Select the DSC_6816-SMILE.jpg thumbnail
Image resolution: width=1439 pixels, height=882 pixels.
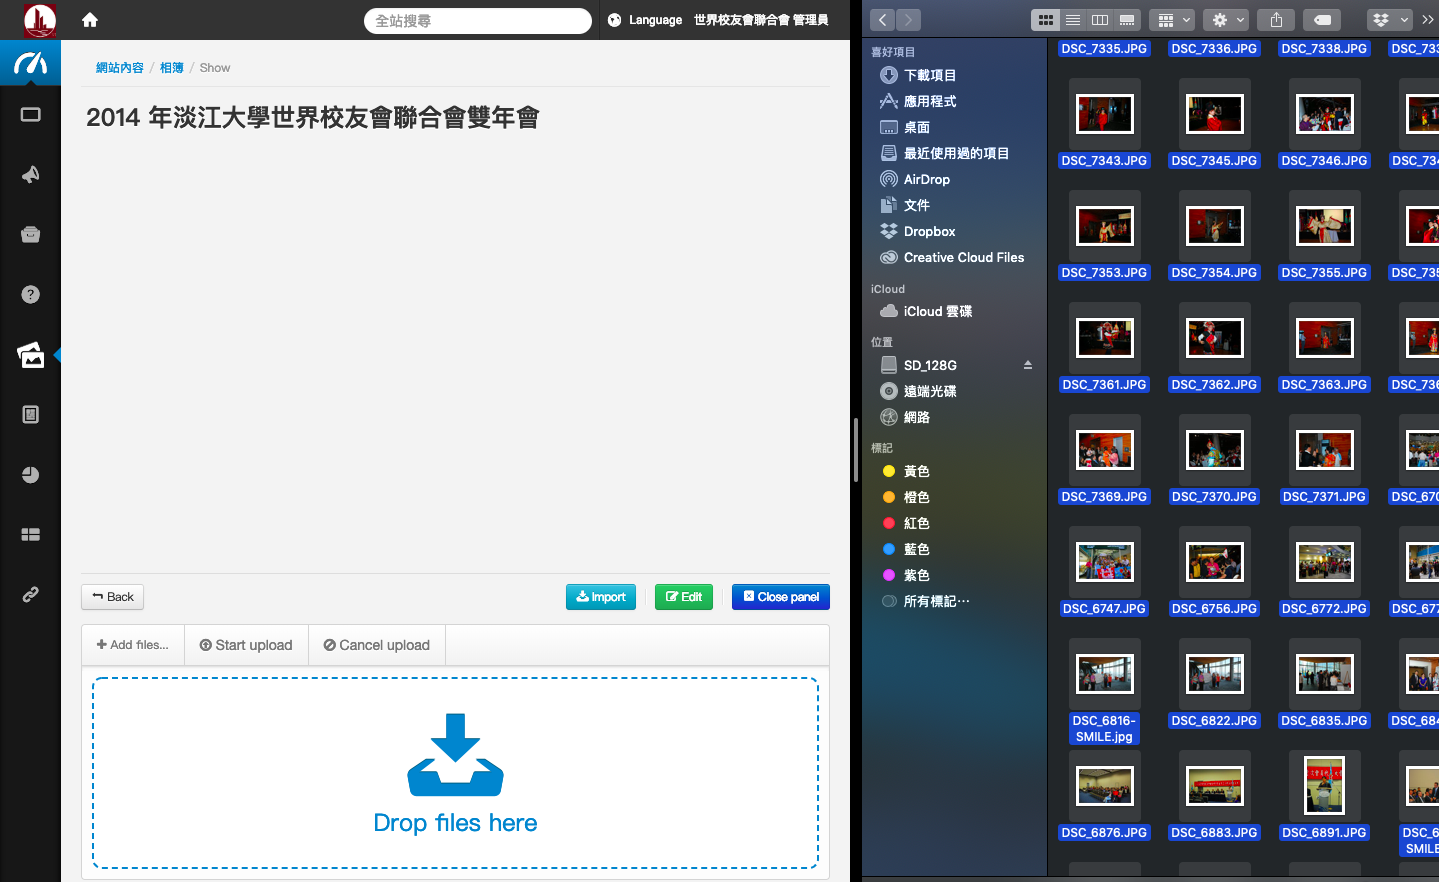coord(1104,674)
